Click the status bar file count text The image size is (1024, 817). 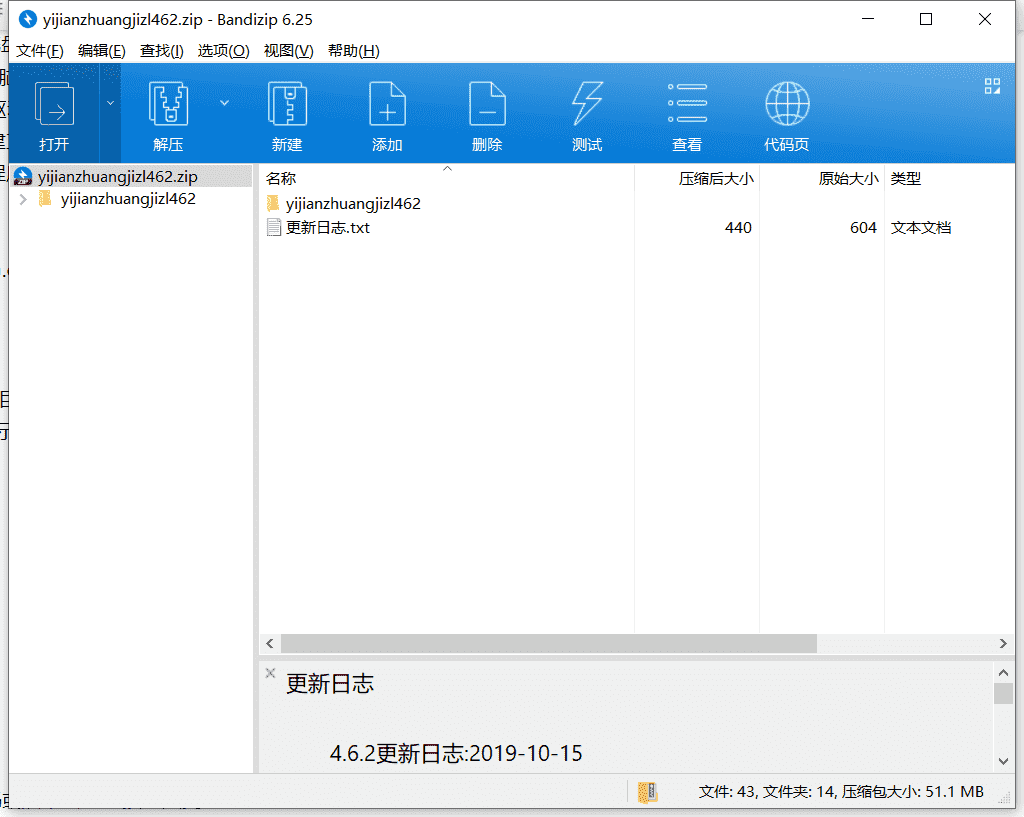point(841,792)
